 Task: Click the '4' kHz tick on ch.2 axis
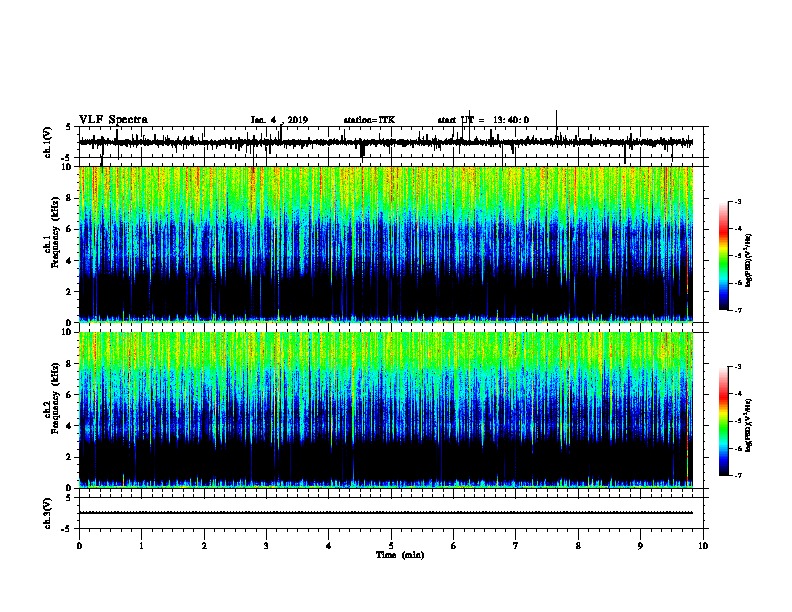69,426
